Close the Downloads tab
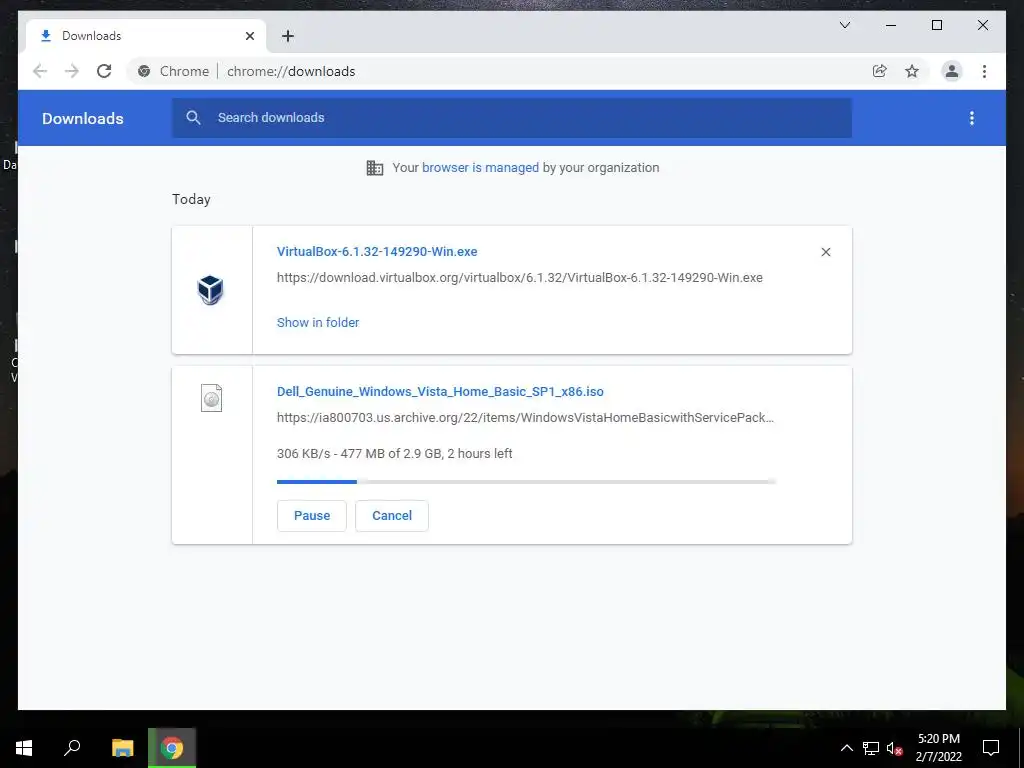The height and width of the screenshot is (768, 1024). 249,36
